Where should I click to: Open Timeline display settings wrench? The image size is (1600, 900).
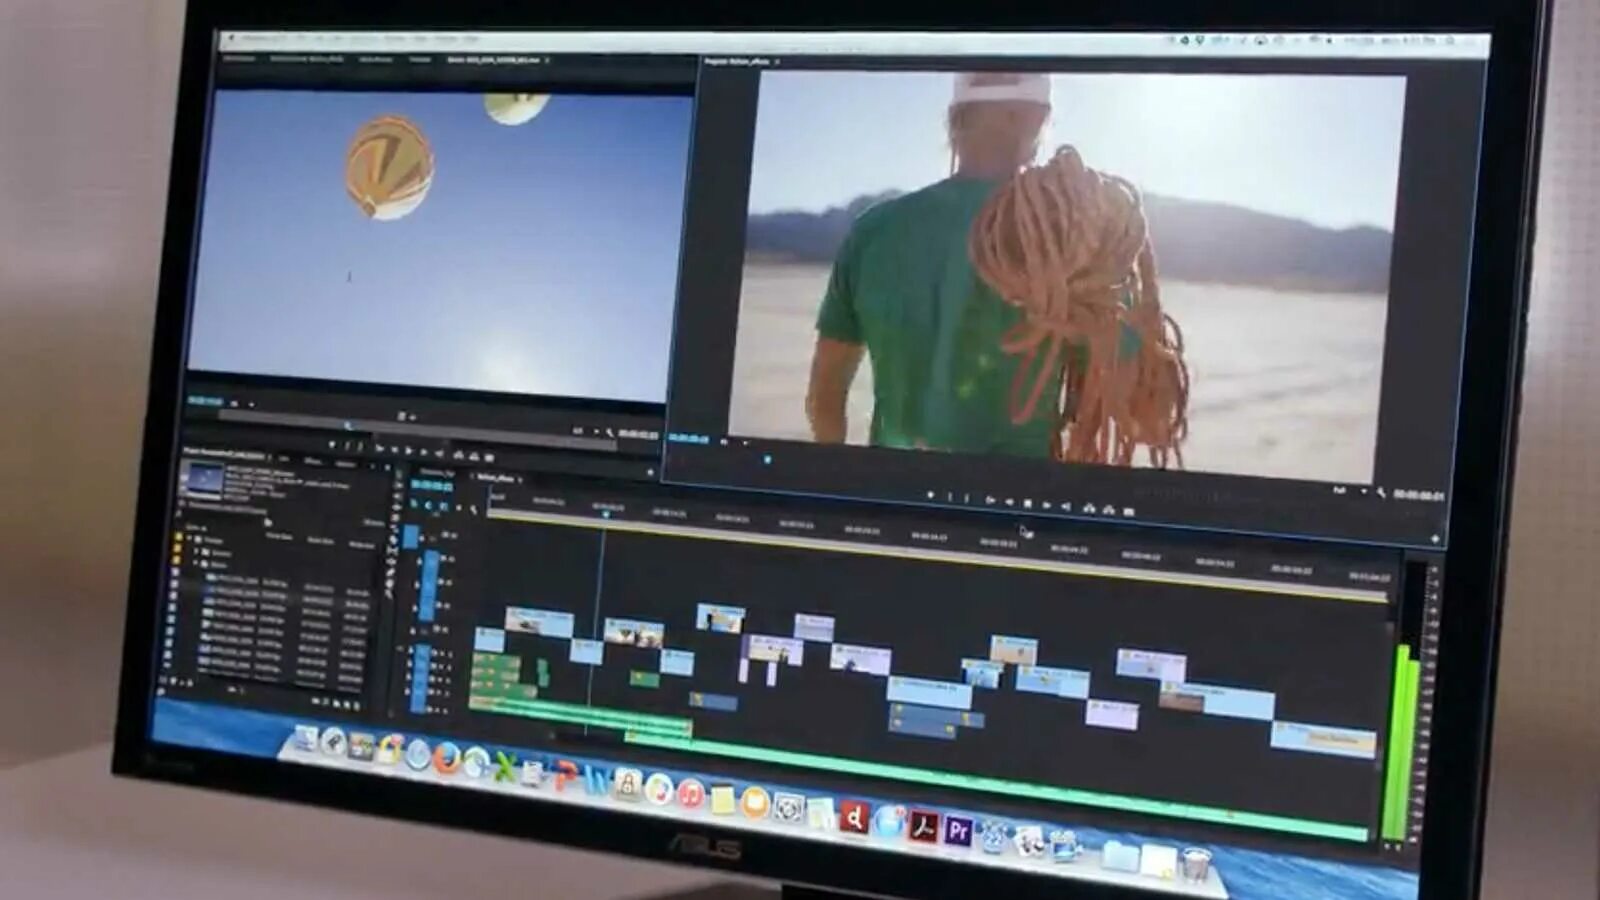(x=473, y=509)
